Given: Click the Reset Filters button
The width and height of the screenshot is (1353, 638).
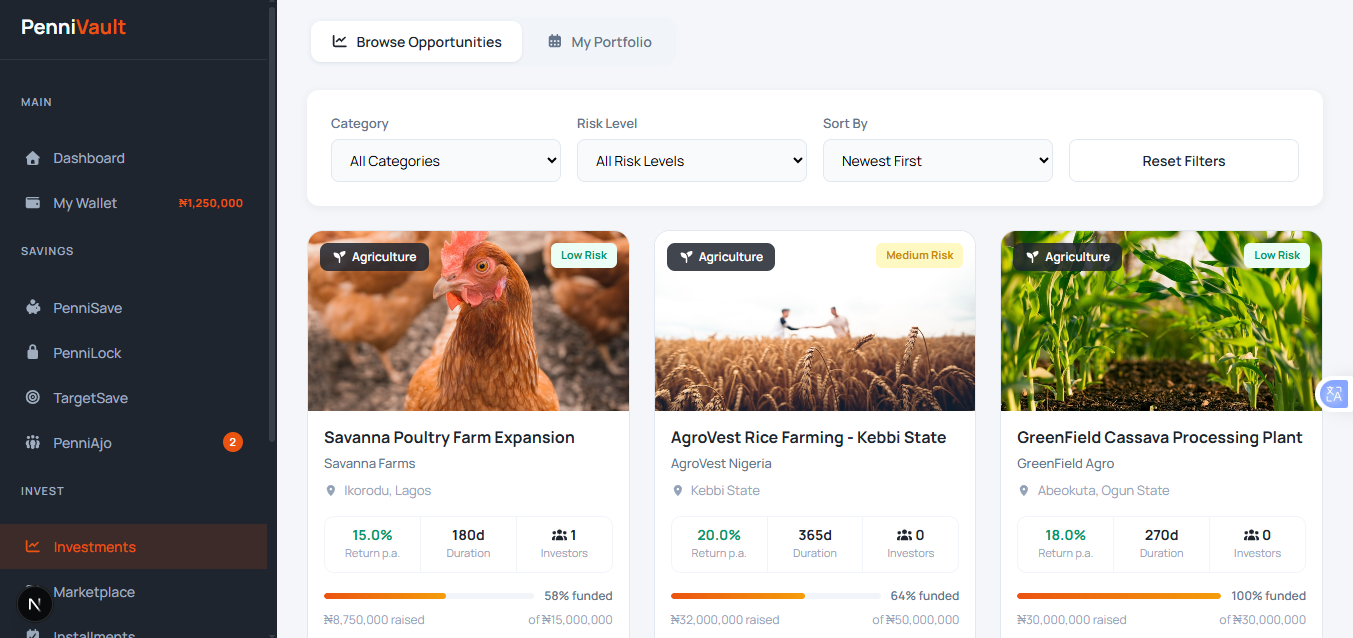Looking at the screenshot, I should point(1183,161).
